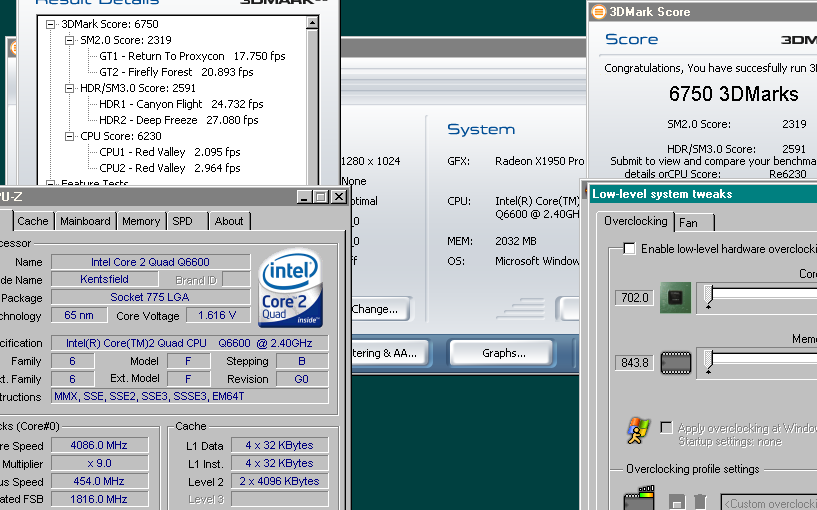Click the core clock slider thumb
Viewport: 817px width, 510px height.
708,296
